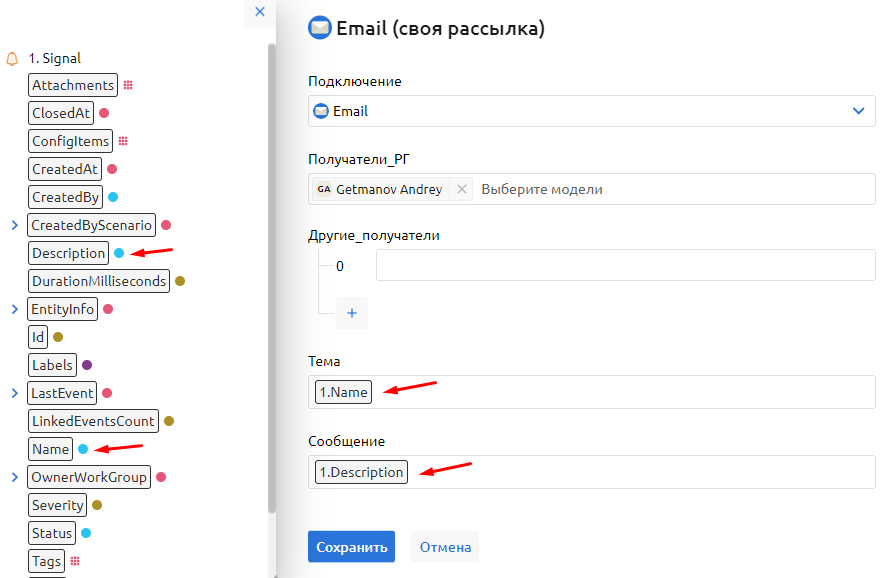Expand the CreatedByScenario node

pos(14,225)
